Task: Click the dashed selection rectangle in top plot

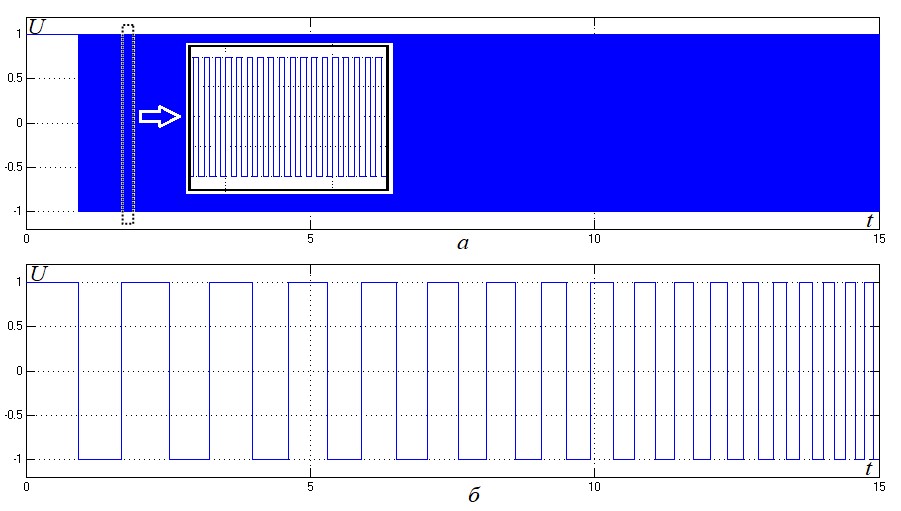Action: [127, 124]
